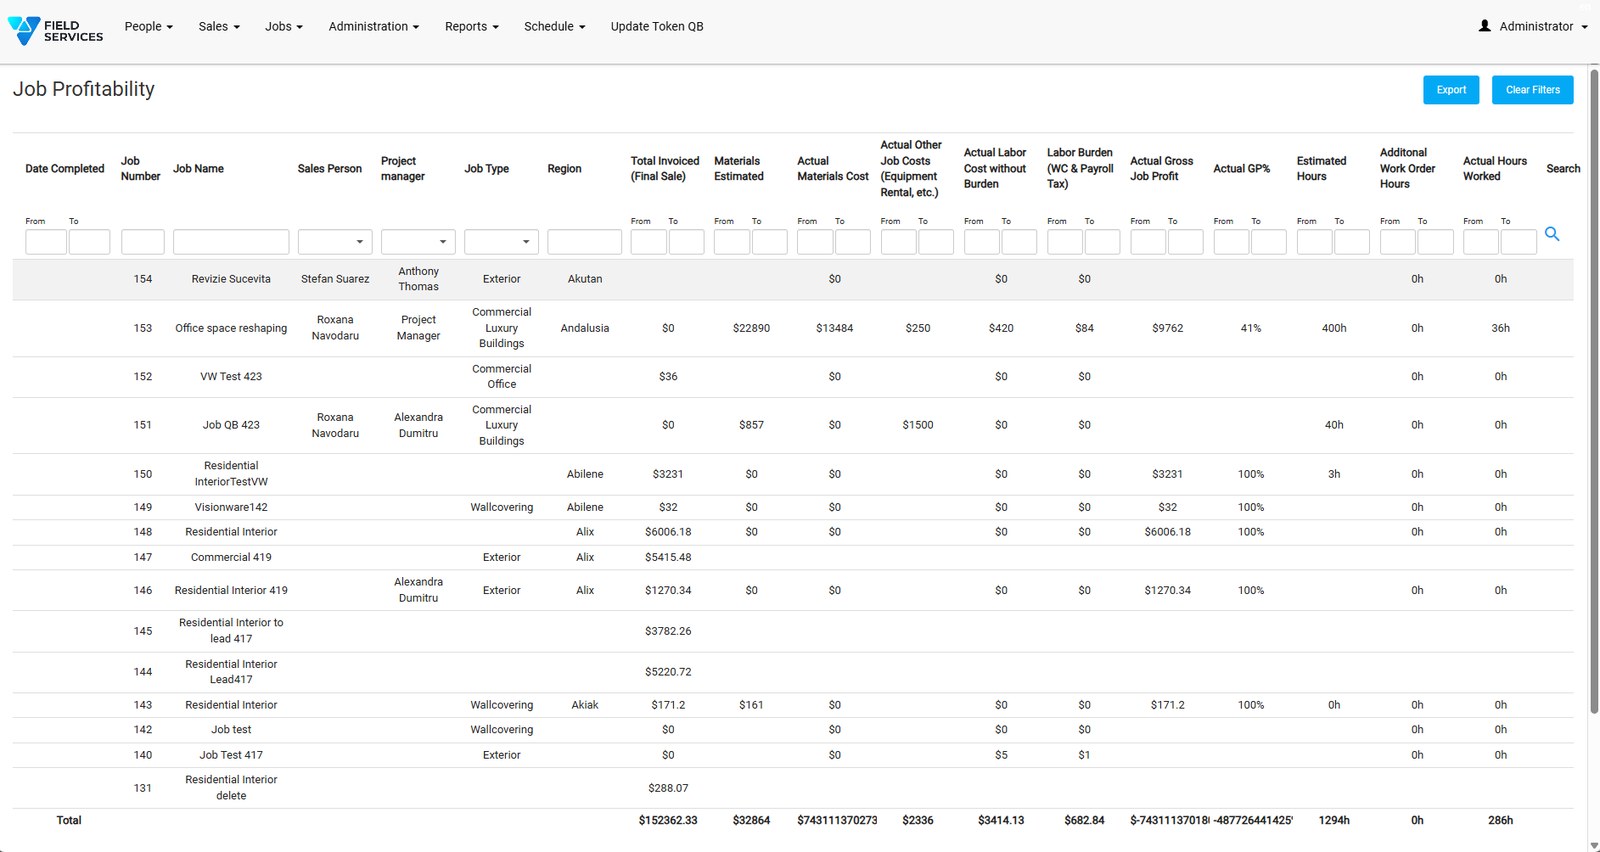Click the $5415.48 invoiced amount
This screenshot has width=1600, height=852.
click(x=668, y=557)
